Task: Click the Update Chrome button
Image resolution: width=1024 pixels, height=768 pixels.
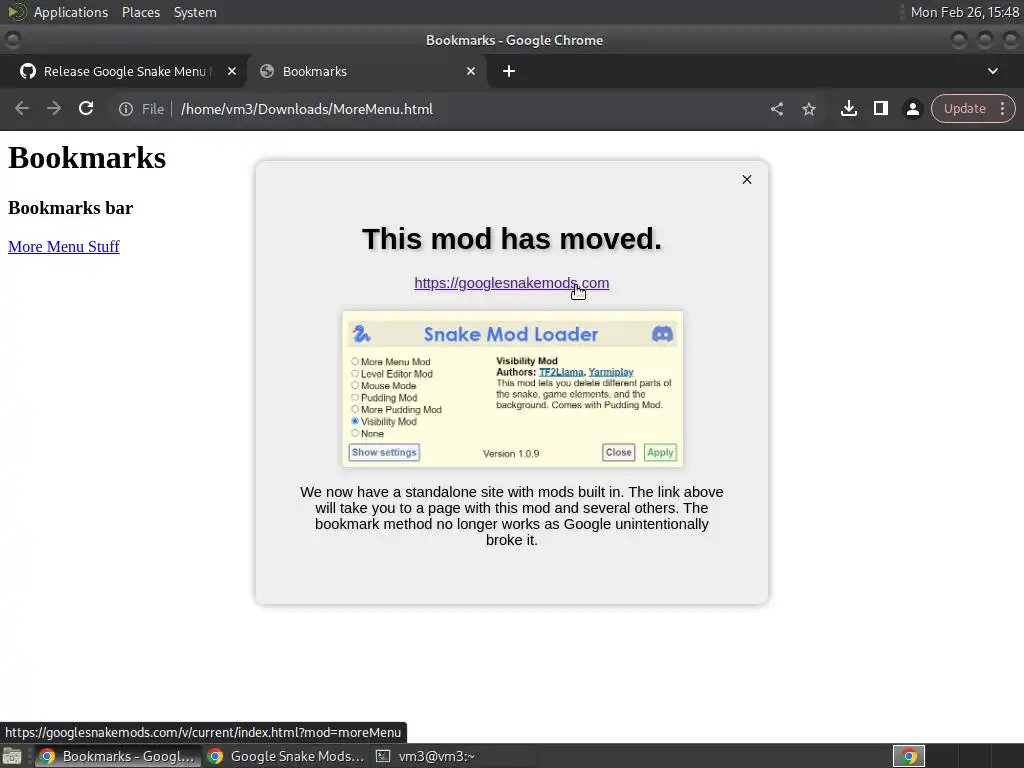Action: (964, 108)
